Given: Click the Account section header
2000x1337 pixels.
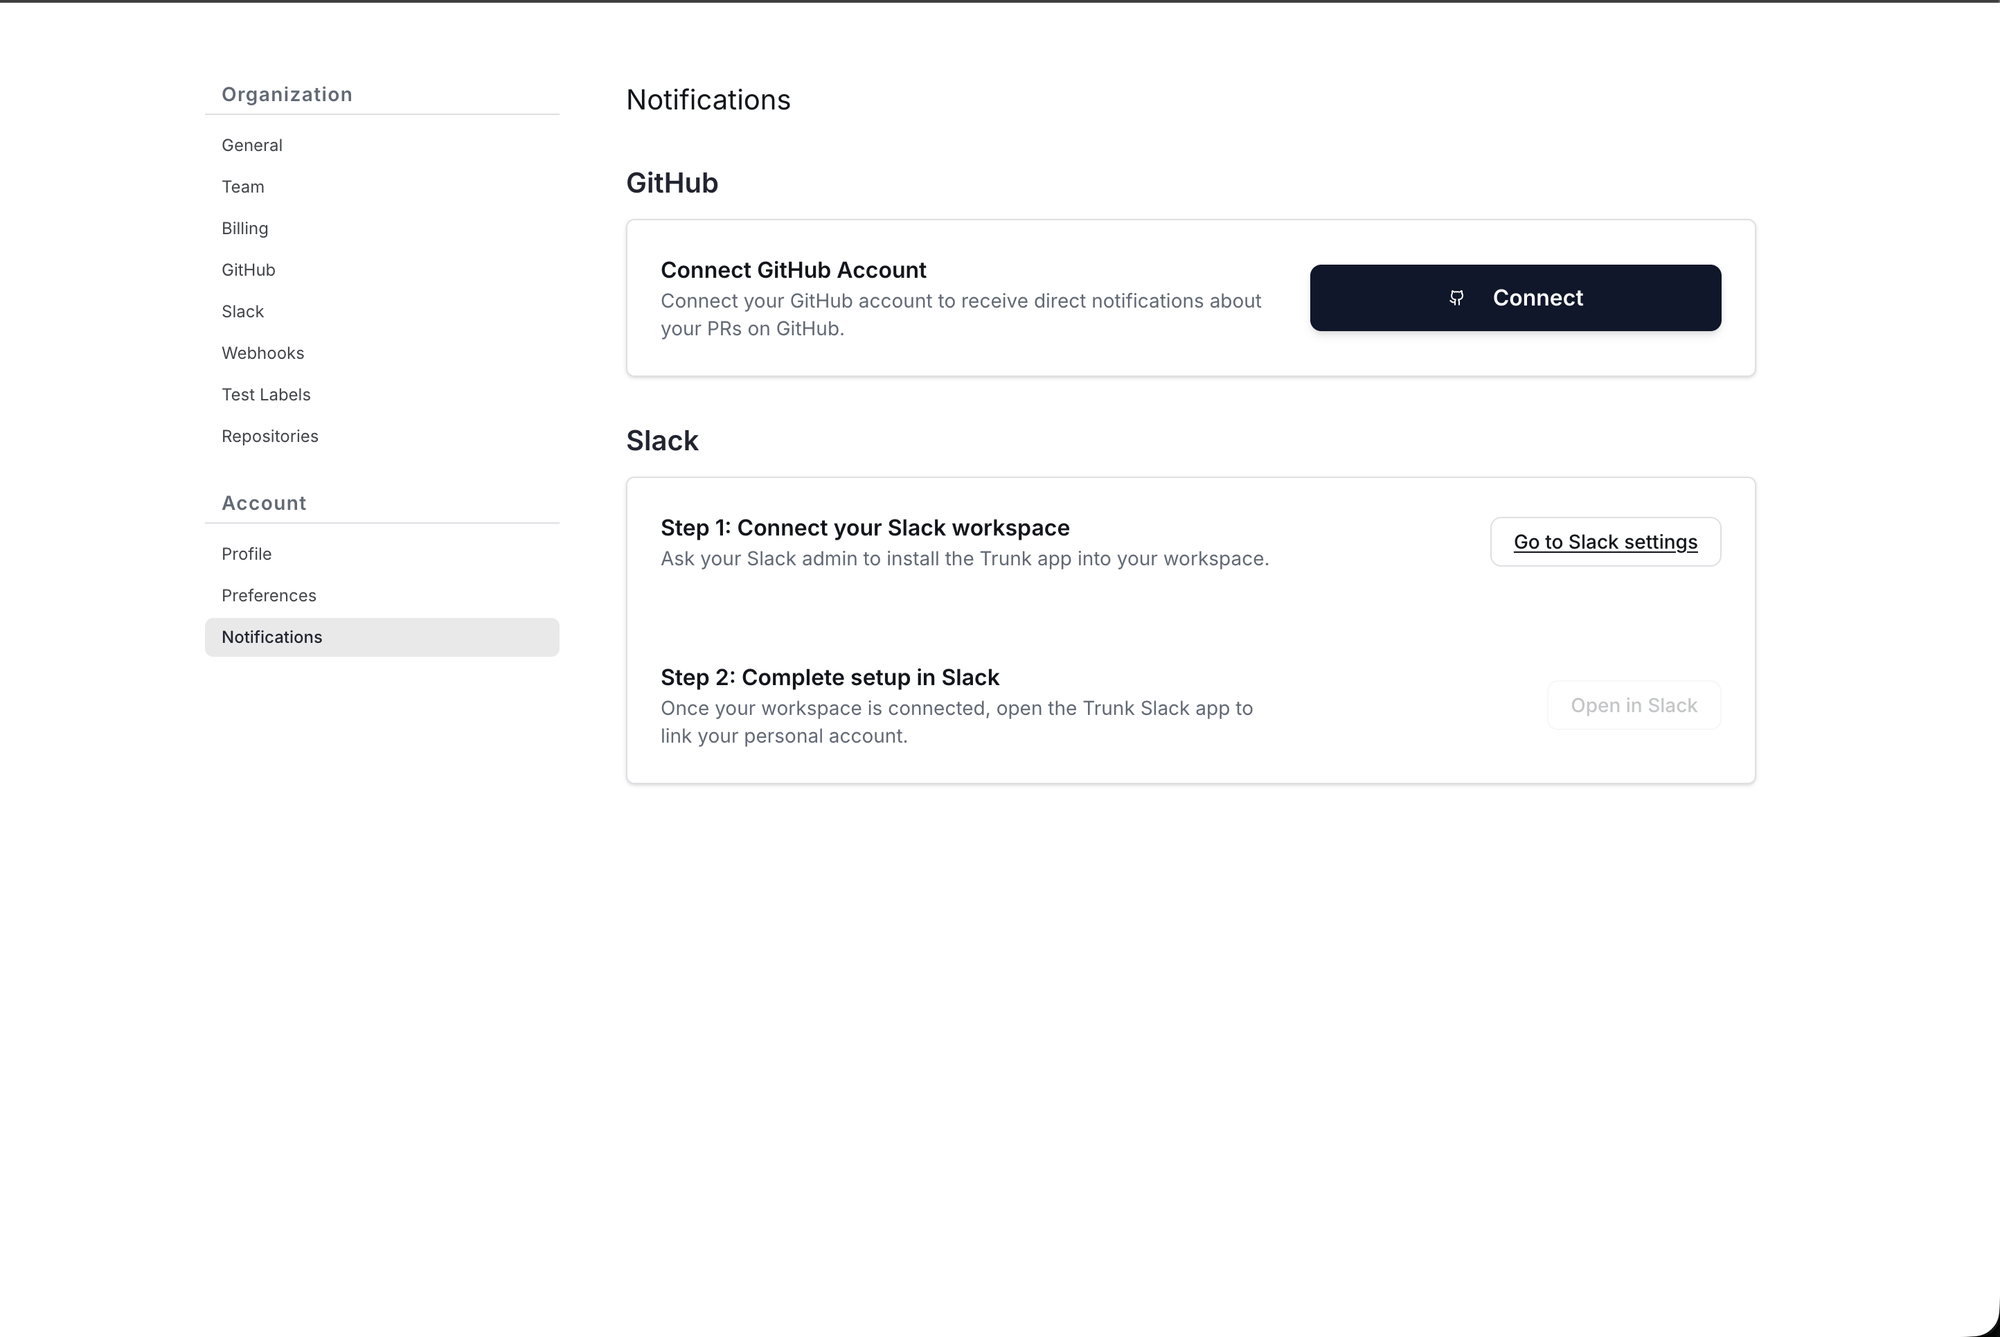Looking at the screenshot, I should pos(264,503).
